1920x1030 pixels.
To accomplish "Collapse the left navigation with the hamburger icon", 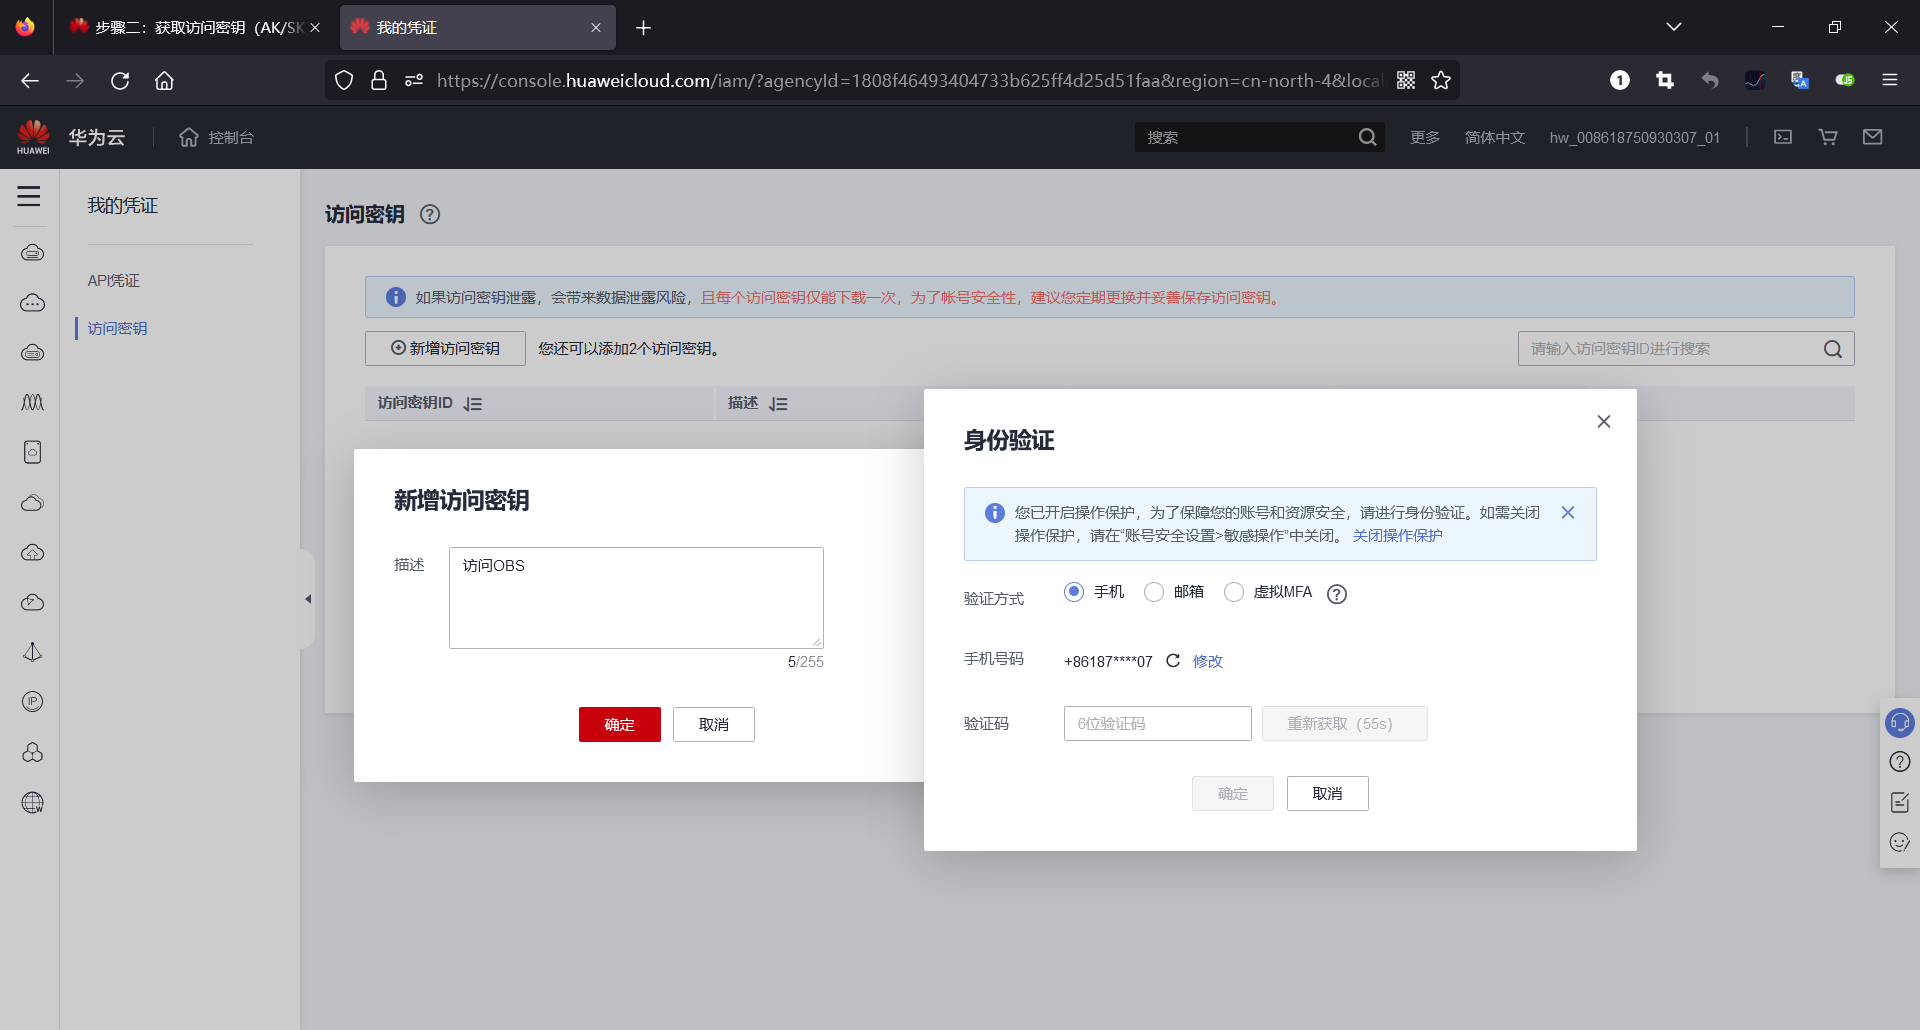I will (29, 197).
